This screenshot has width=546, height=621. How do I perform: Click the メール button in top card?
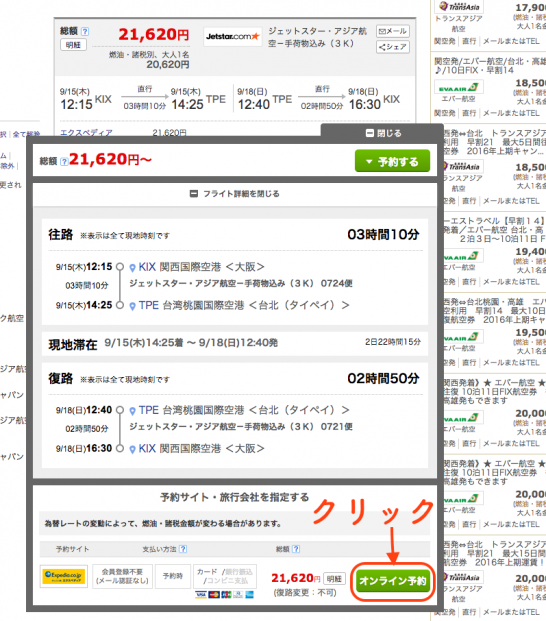pyautogui.click(x=392, y=31)
